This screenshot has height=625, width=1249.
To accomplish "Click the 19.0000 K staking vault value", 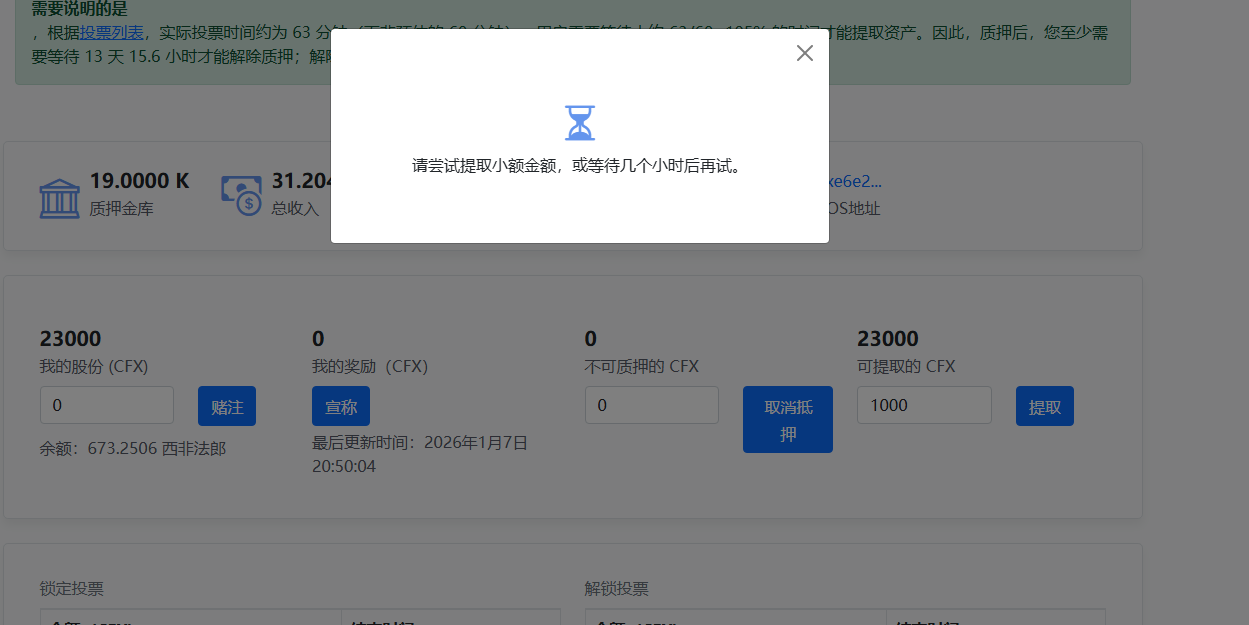I will point(139,181).
